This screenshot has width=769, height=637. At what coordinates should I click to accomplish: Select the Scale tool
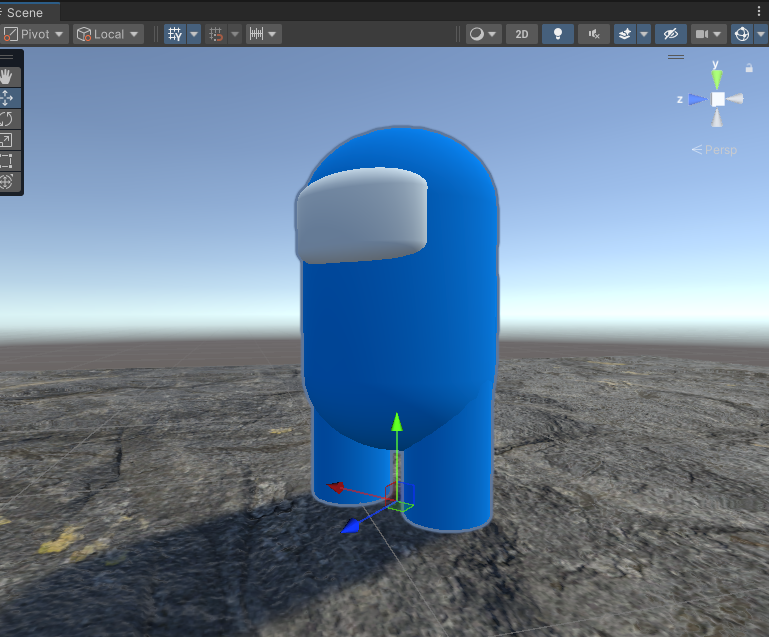[7, 140]
